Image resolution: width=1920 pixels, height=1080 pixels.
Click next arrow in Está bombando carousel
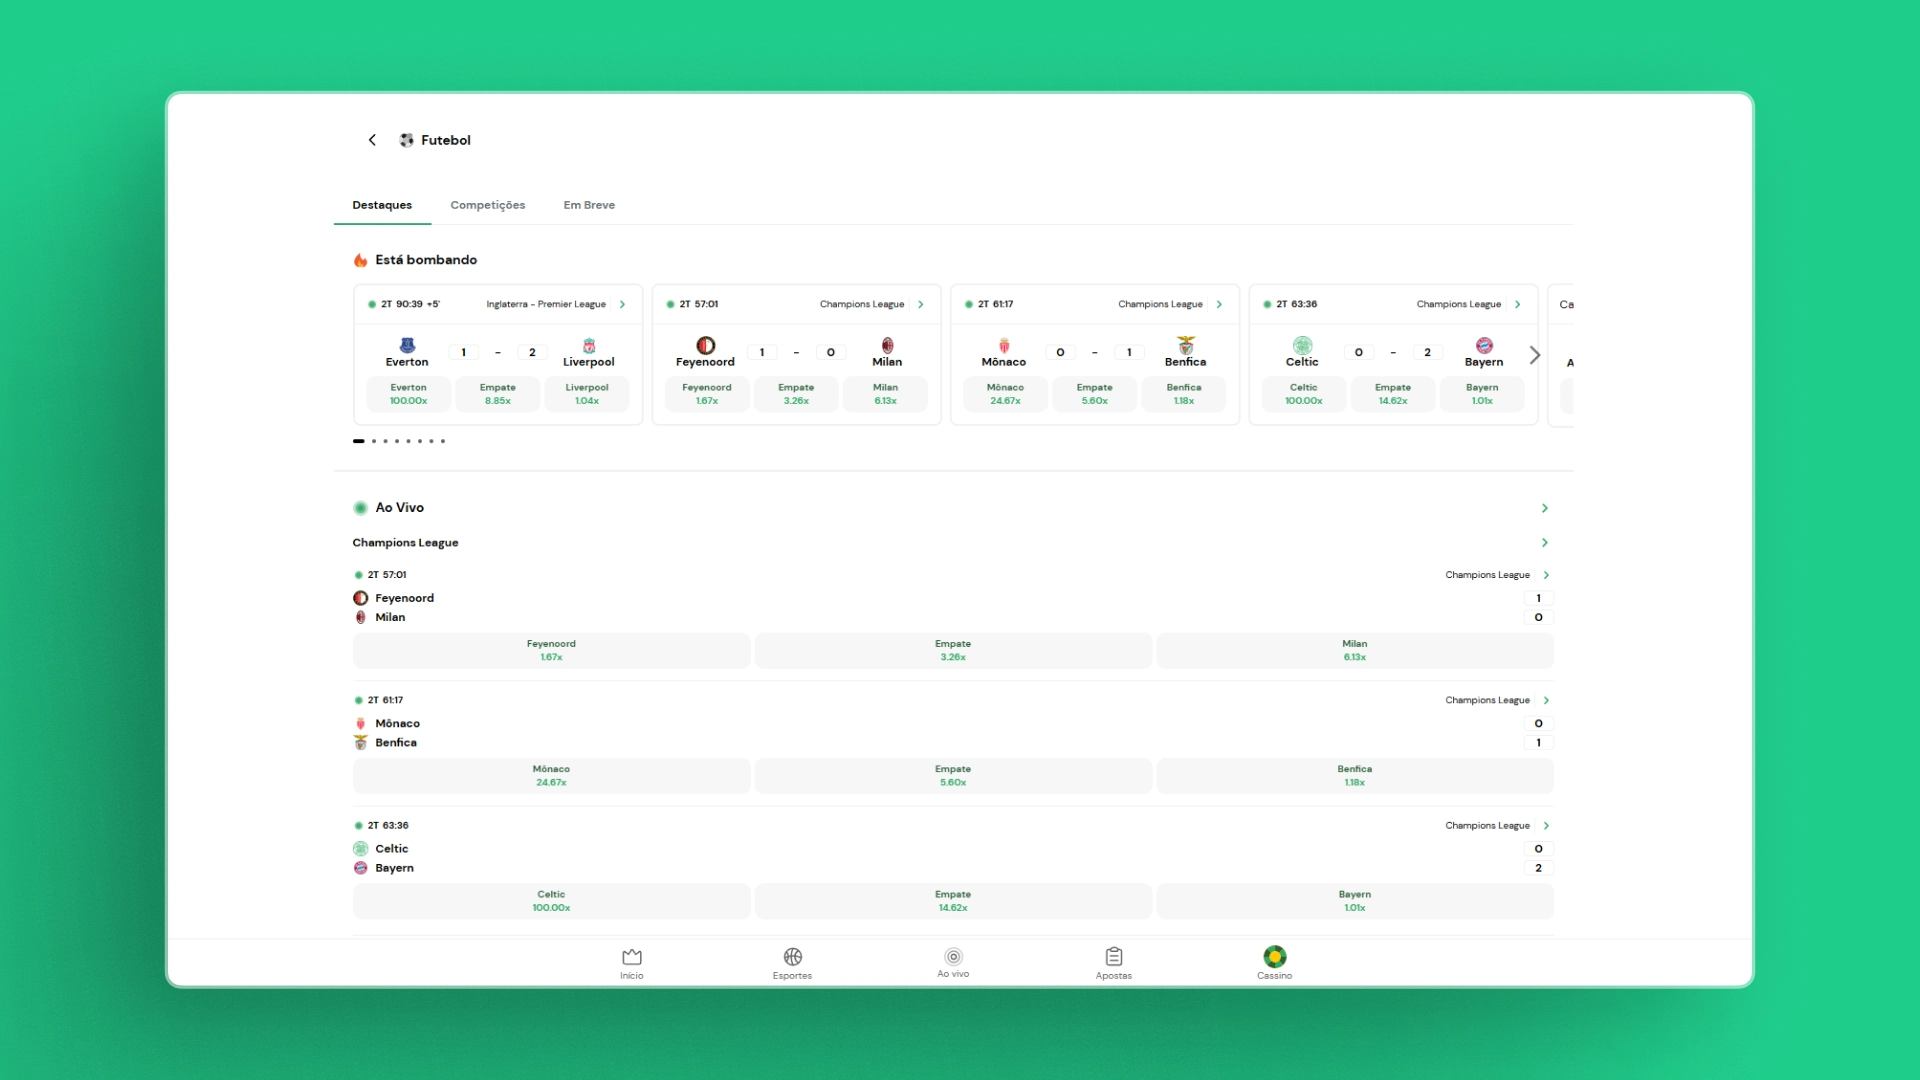1536,353
